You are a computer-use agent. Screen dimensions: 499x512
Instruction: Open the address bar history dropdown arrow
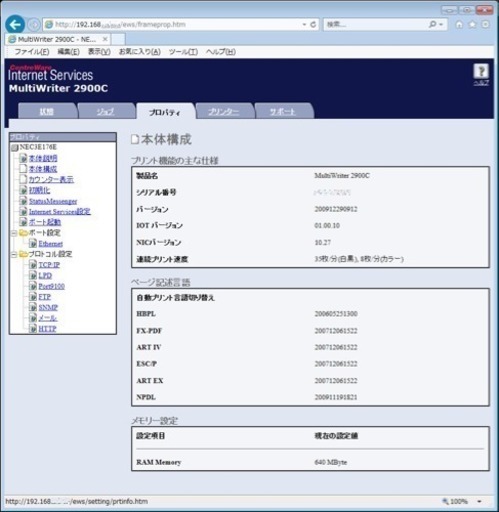click(x=304, y=25)
